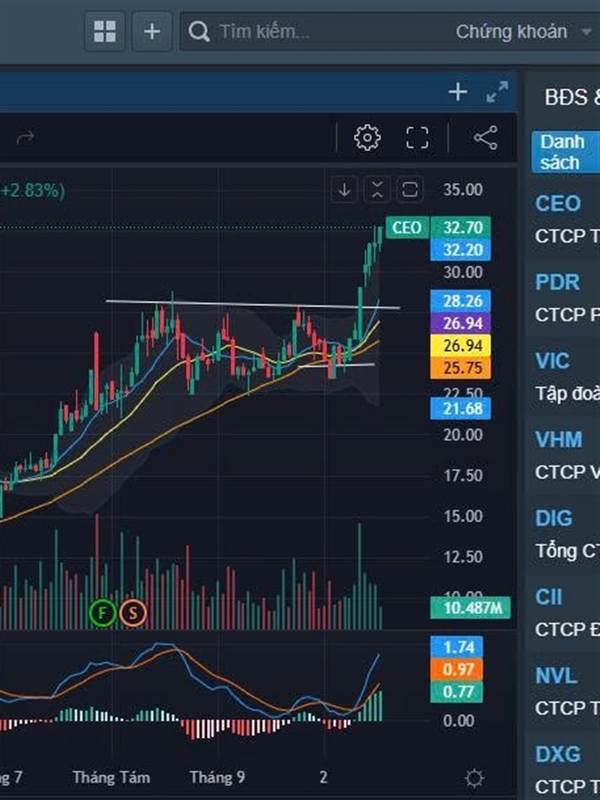Open VIC stock in the watchlist
This screenshot has width=600, height=800.
(552, 361)
